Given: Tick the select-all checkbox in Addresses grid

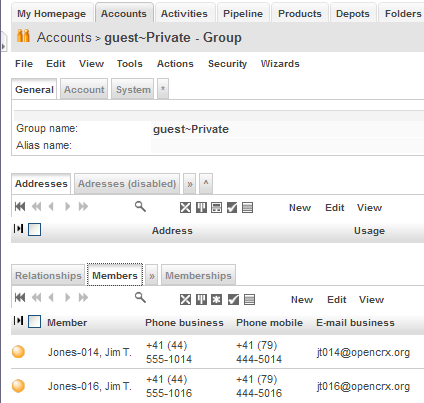Looking at the screenshot, I should coord(35,229).
